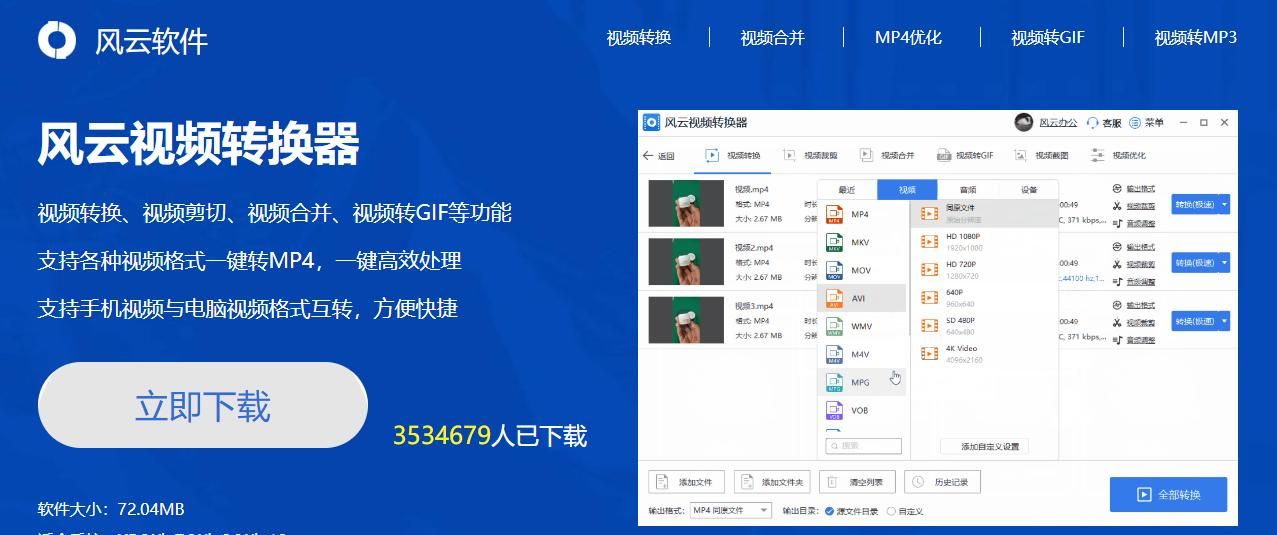This screenshot has height=535, width=1277.
Task: Open the 视频转GIF nav link
Action: (1047, 38)
